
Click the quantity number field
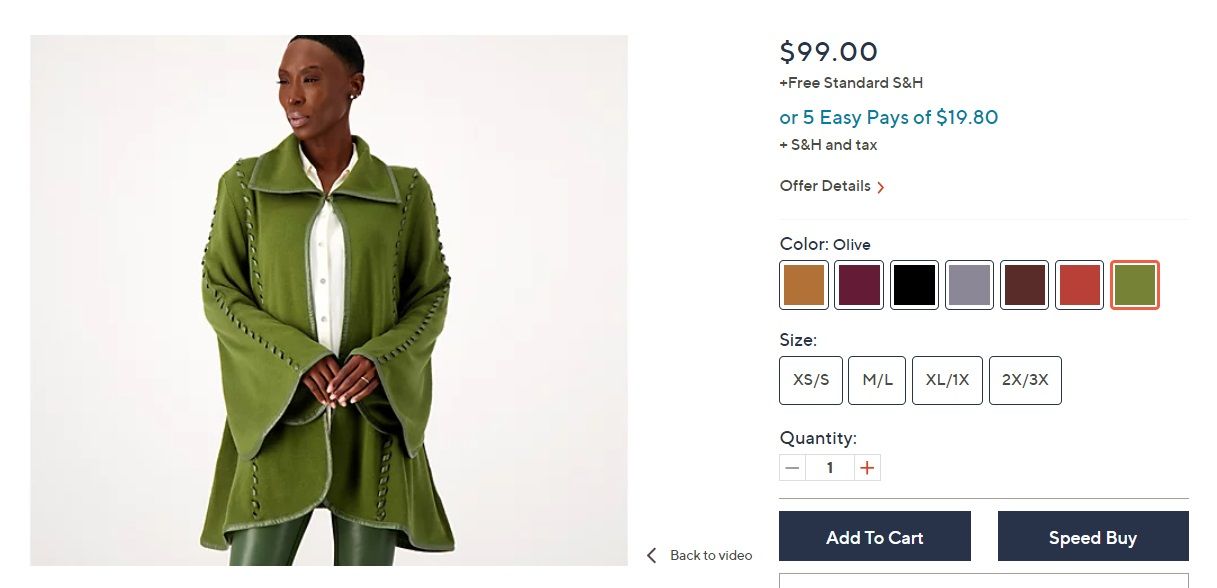(830, 468)
